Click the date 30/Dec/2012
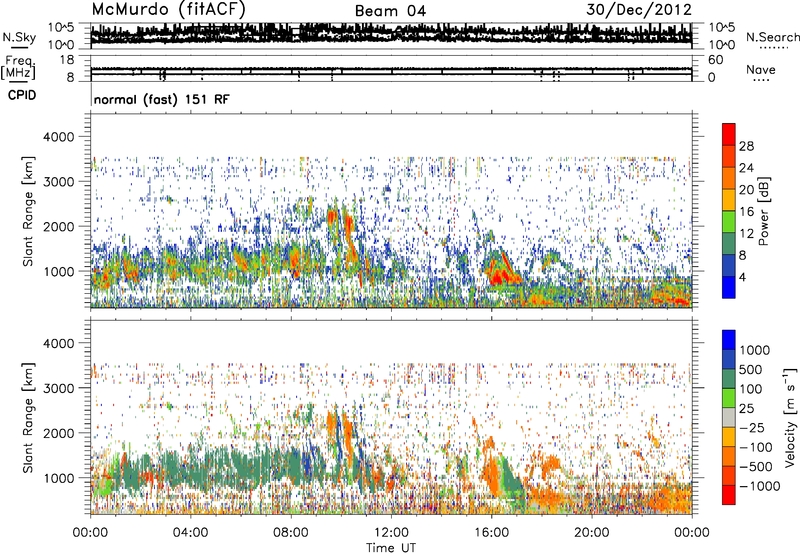The height and width of the screenshot is (554, 800). click(639, 10)
